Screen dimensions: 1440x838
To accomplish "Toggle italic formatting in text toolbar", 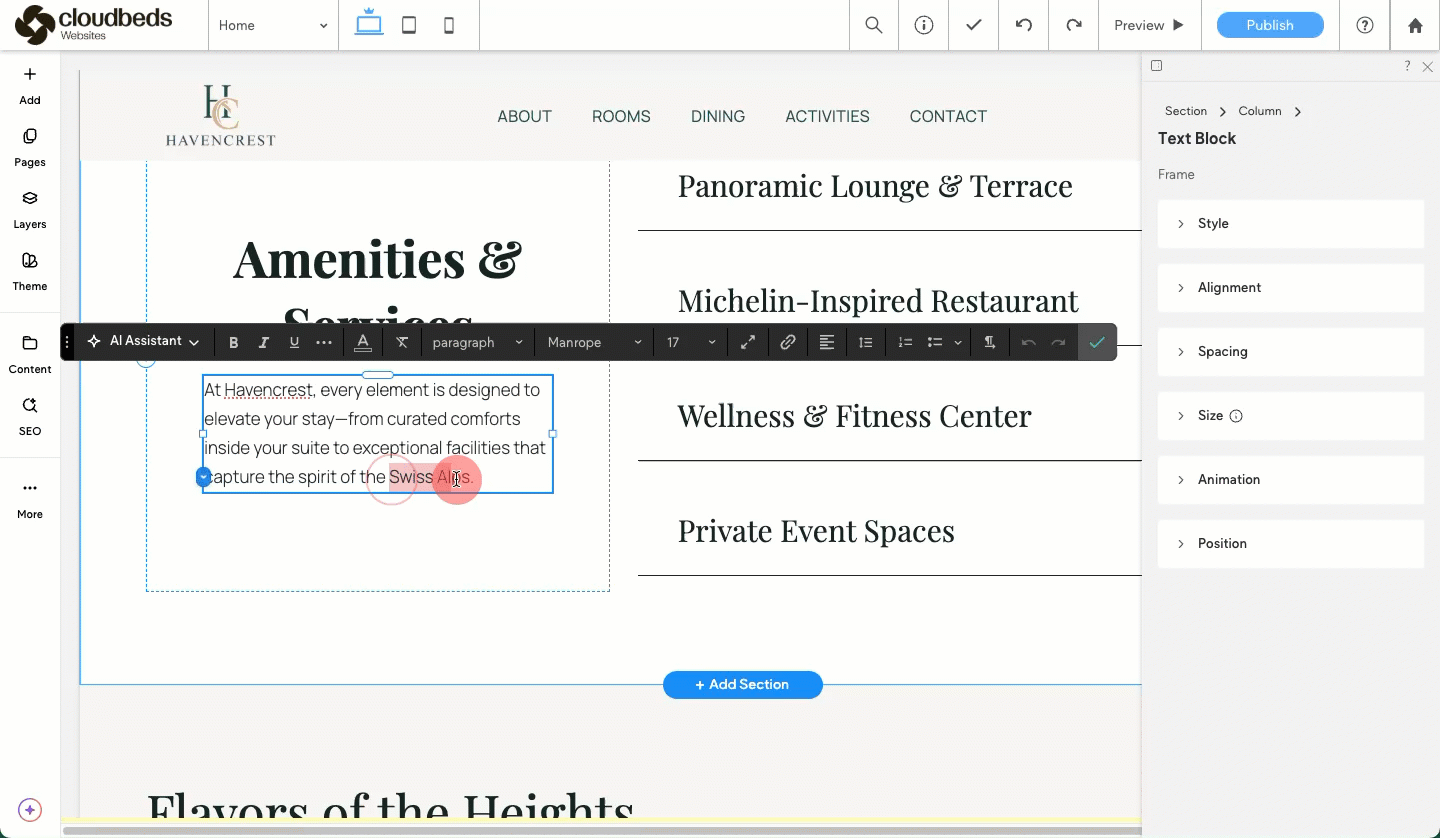I will click(x=264, y=342).
